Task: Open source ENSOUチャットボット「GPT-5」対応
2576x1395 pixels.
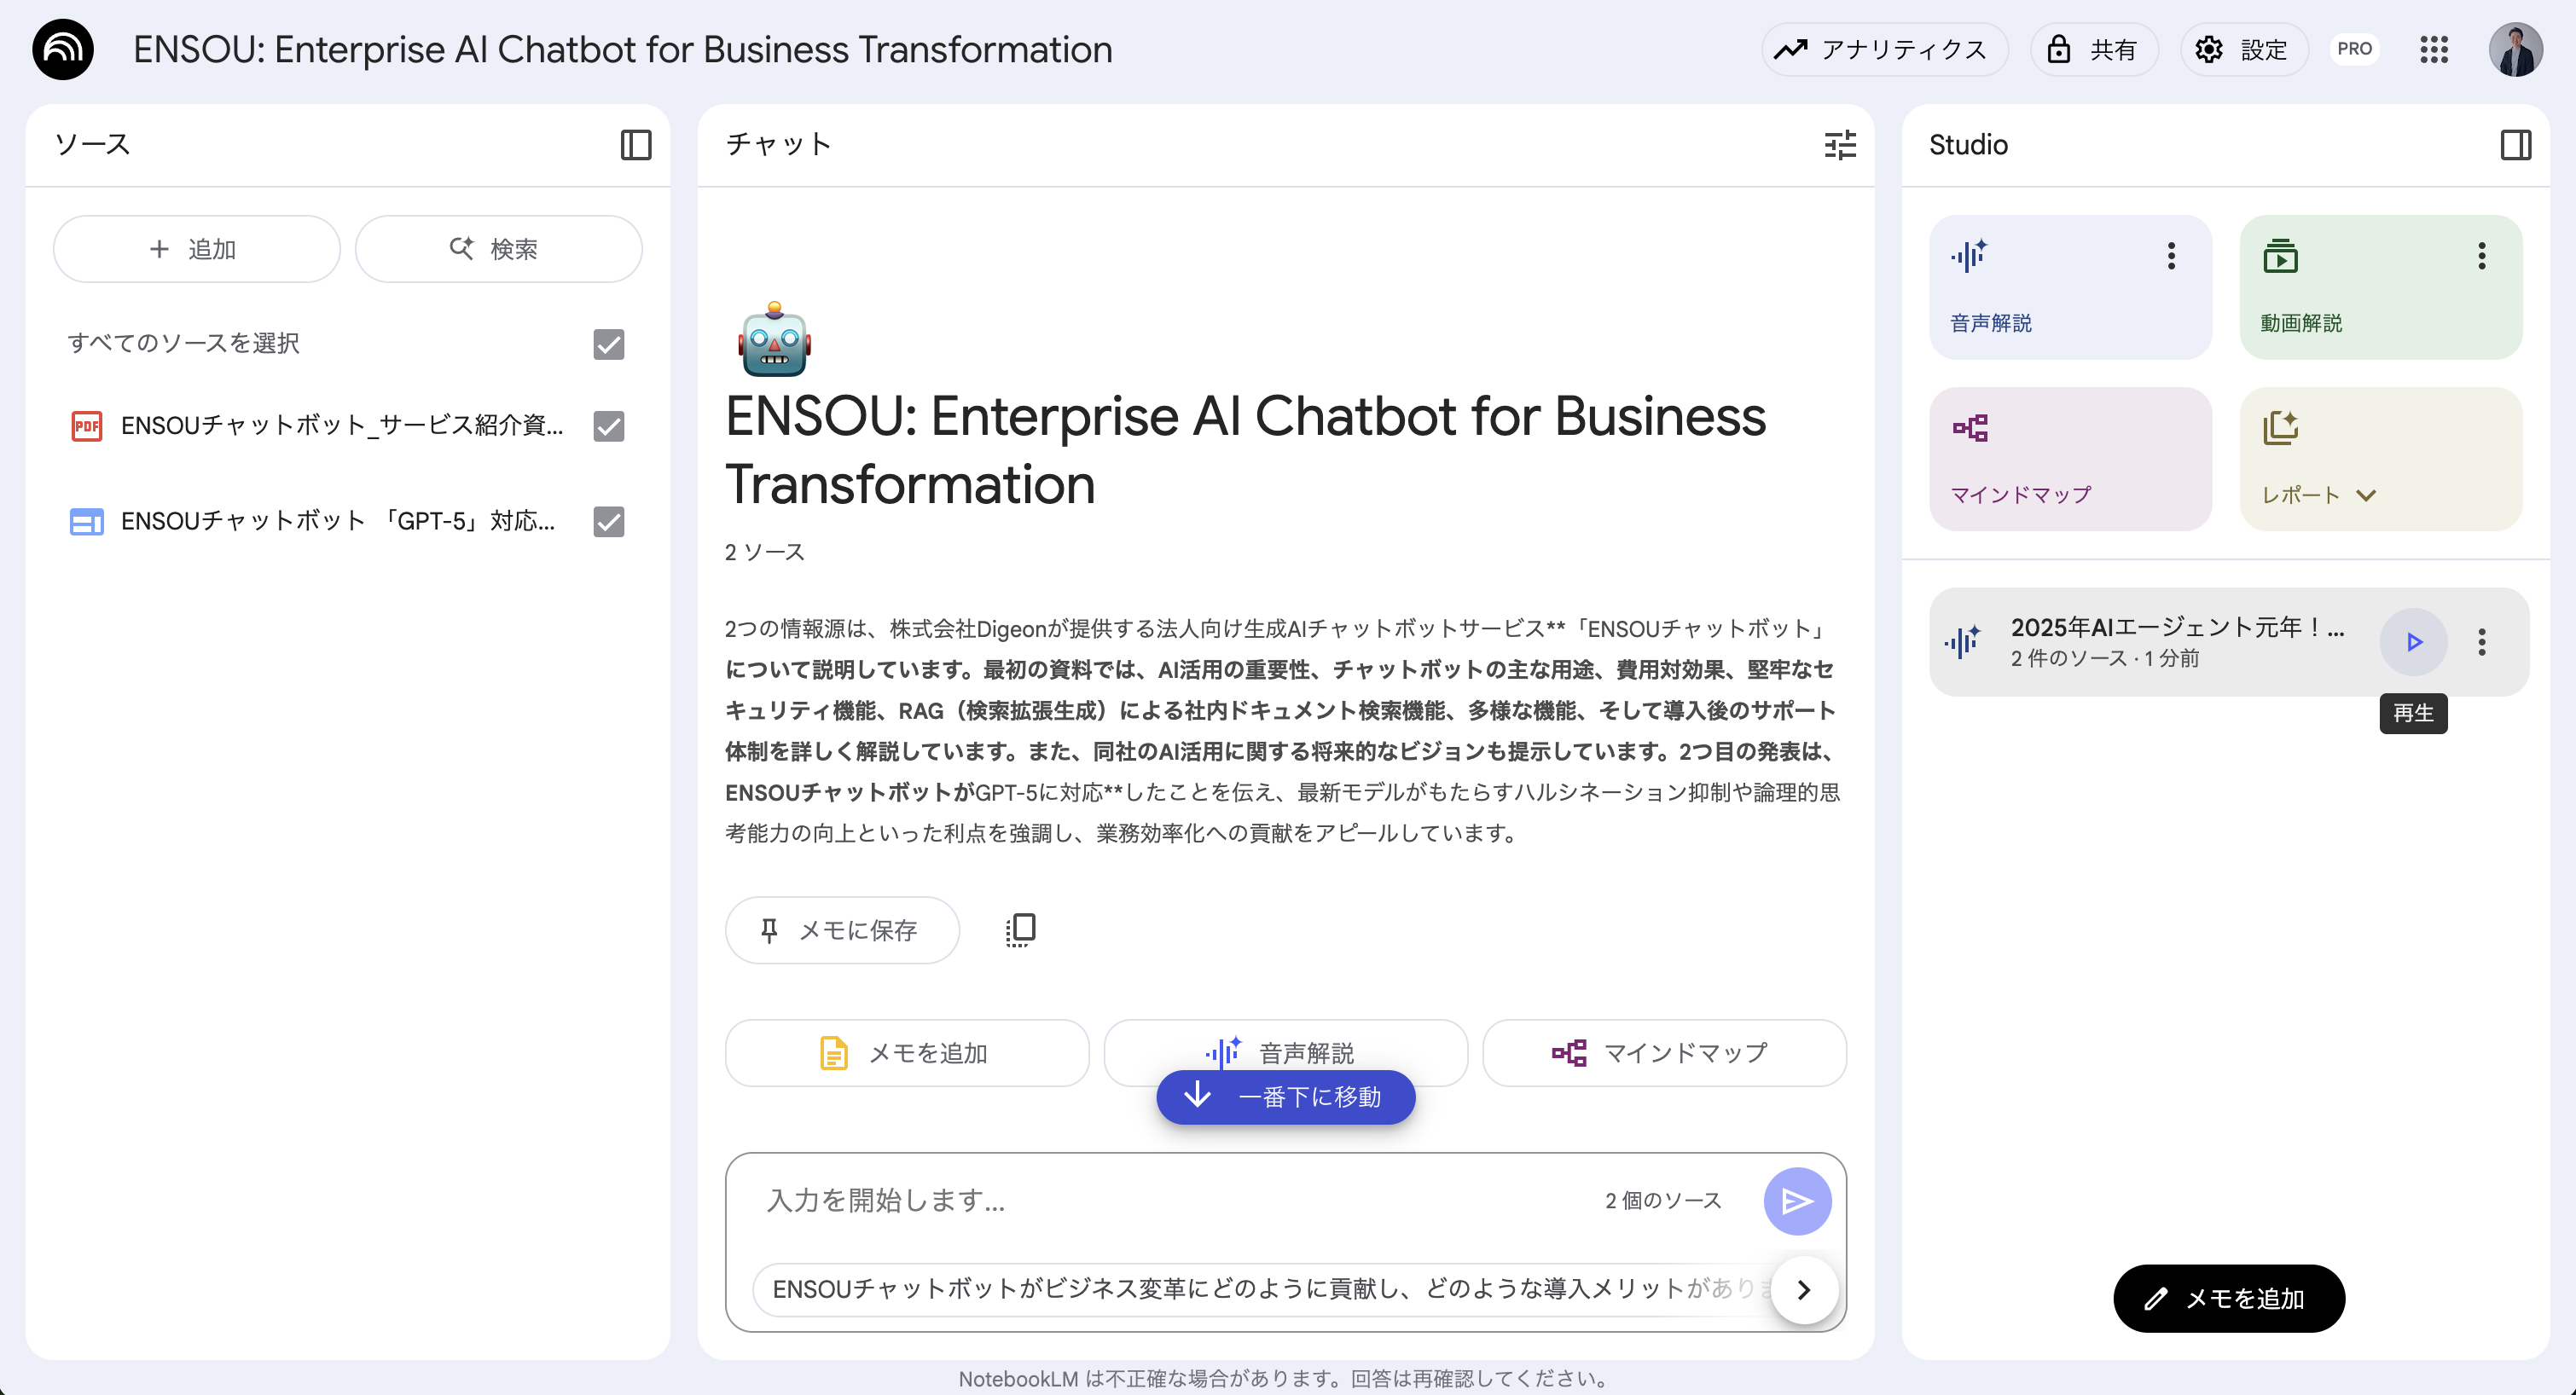Action: pyautogui.click(x=338, y=521)
